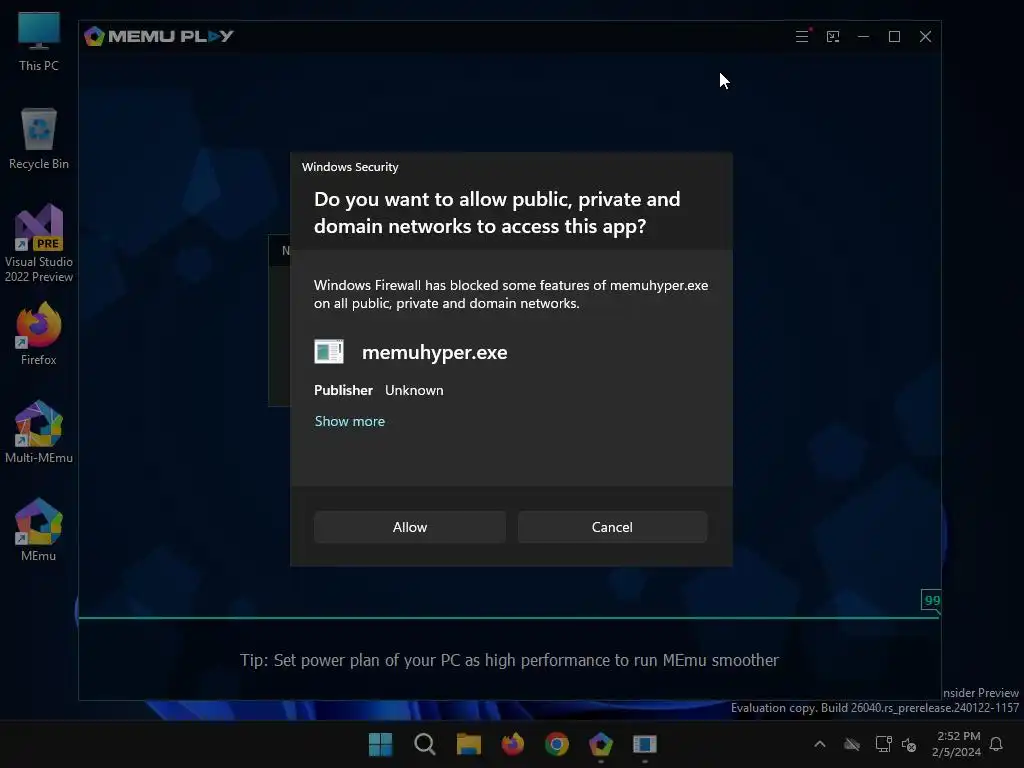The height and width of the screenshot is (768, 1024).
Task: Show hidden system tray icons
Action: tap(820, 744)
